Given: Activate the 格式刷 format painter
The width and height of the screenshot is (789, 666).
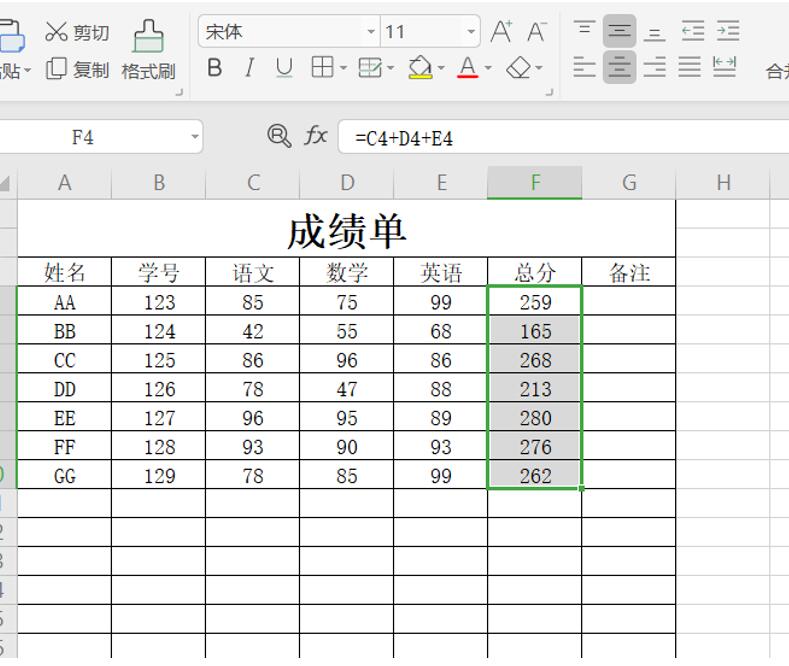Looking at the screenshot, I should tap(148, 50).
